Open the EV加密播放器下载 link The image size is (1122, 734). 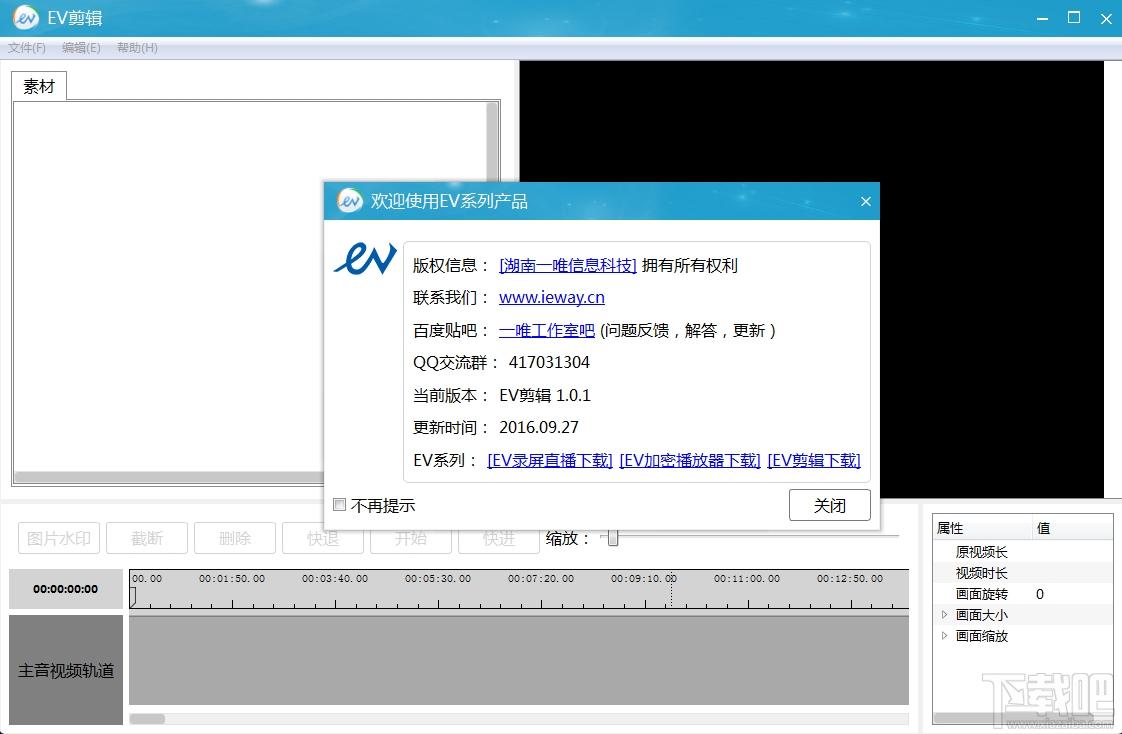[690, 460]
